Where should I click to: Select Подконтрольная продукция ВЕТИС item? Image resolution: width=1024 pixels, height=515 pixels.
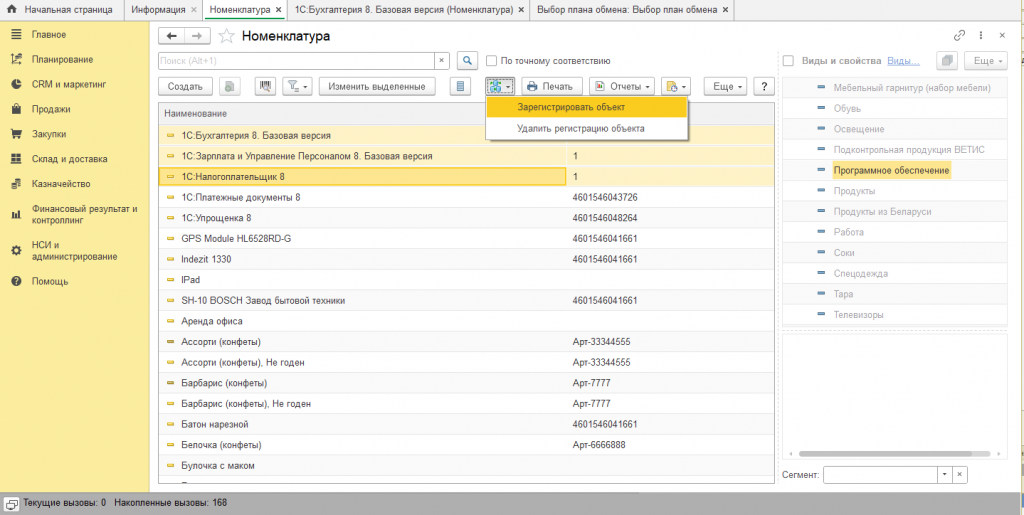pyautogui.click(x=909, y=149)
